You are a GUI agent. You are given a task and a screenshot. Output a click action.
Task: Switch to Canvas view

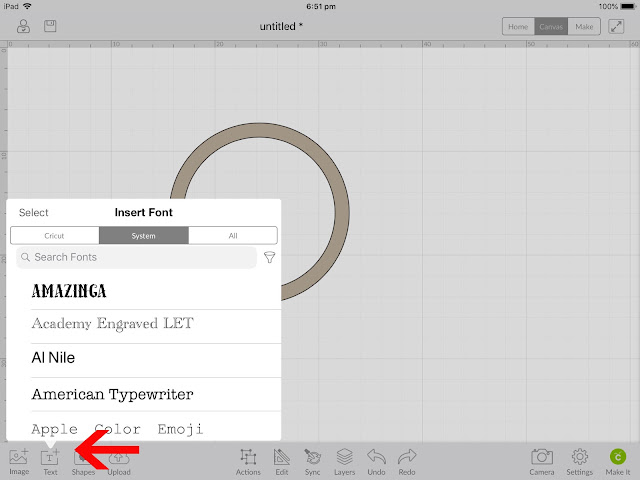(551, 27)
